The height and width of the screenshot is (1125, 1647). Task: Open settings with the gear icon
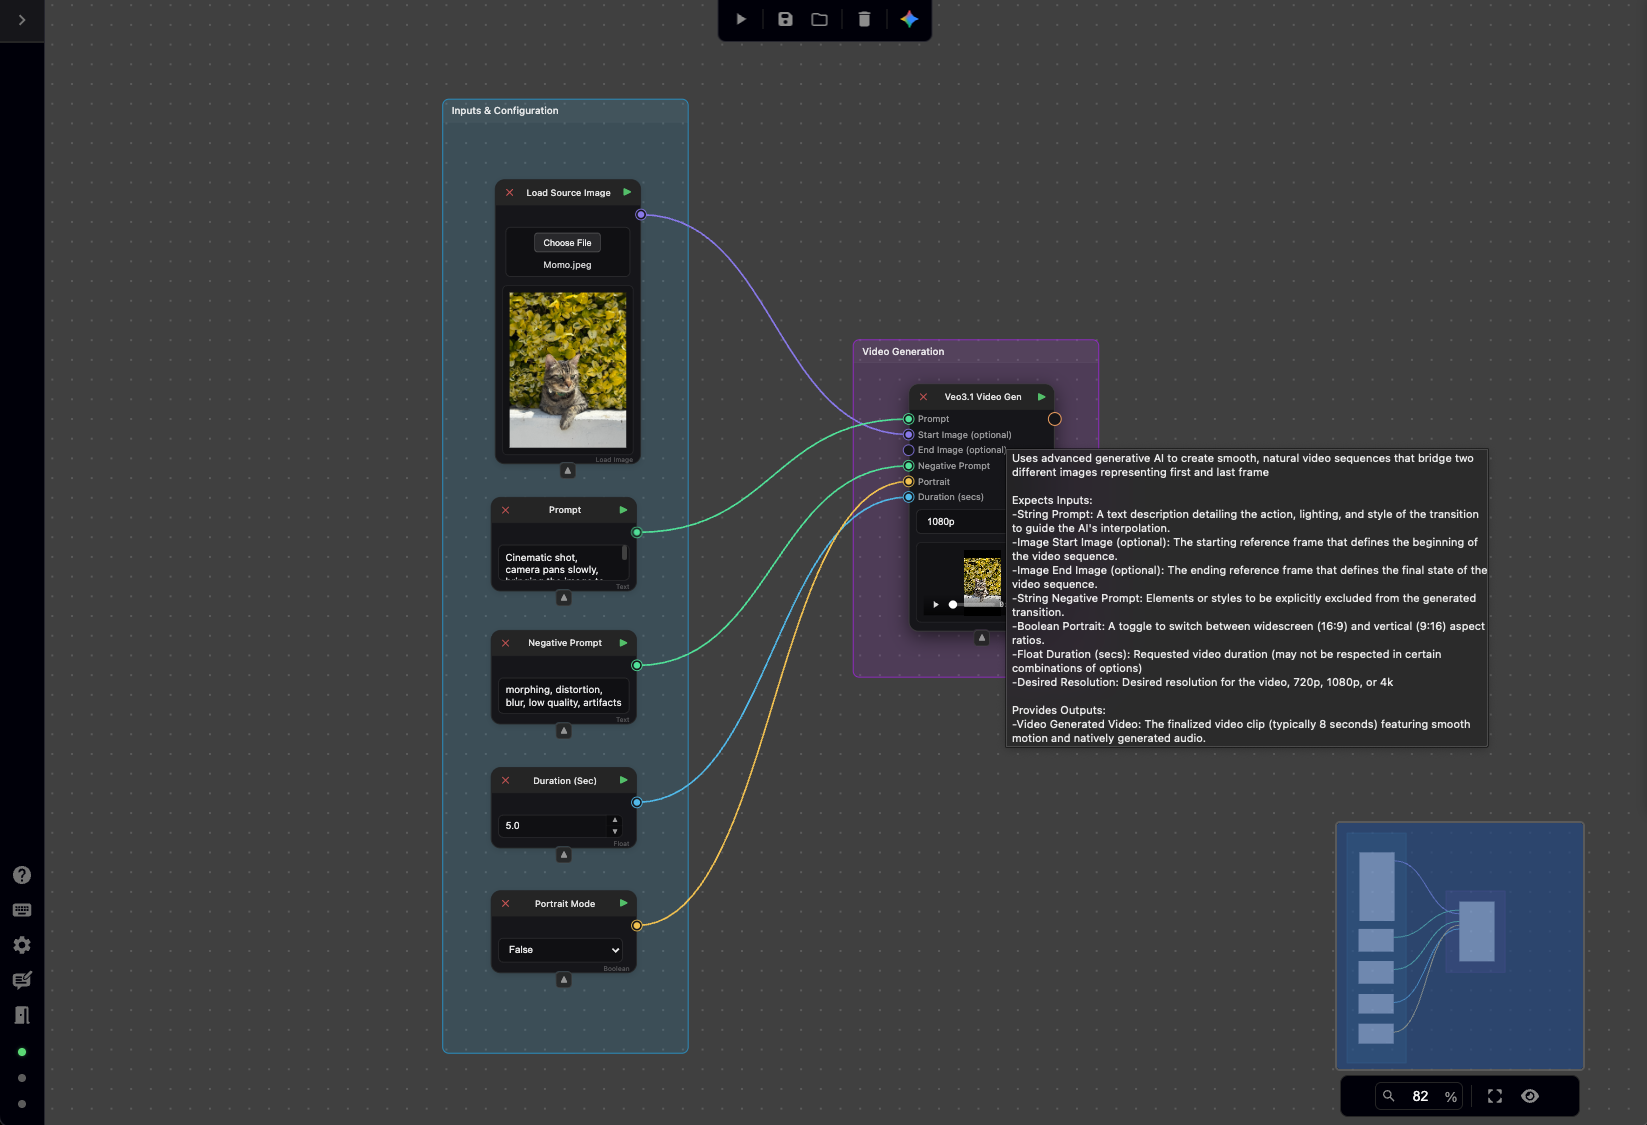tap(21, 945)
